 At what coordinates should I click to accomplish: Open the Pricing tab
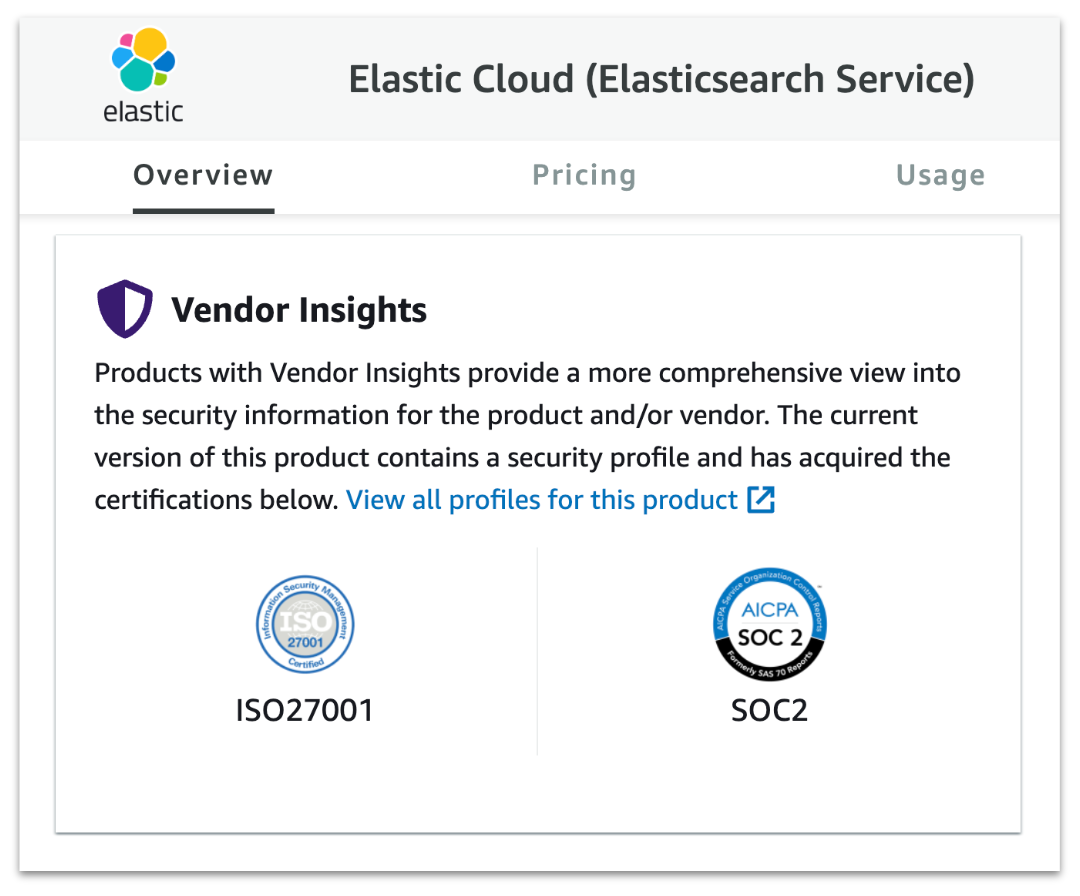click(584, 175)
